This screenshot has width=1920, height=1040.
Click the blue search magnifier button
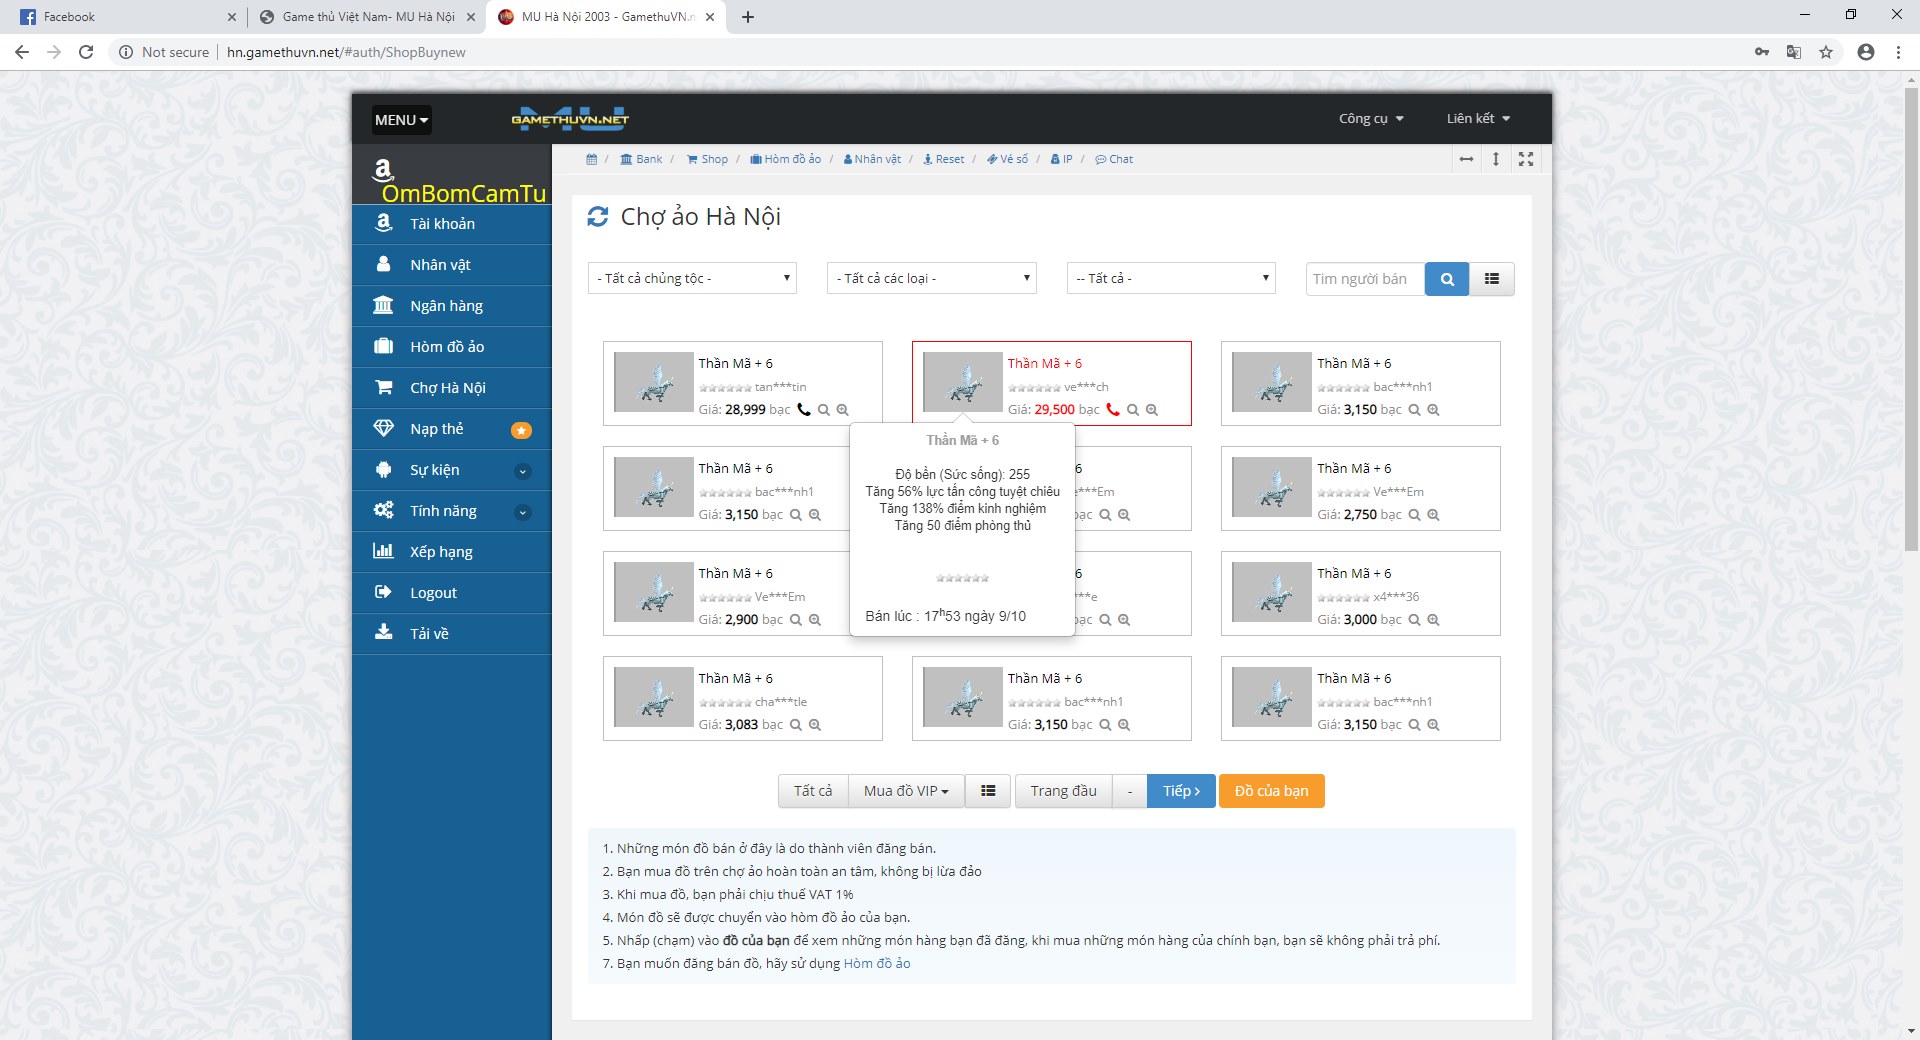(1446, 279)
